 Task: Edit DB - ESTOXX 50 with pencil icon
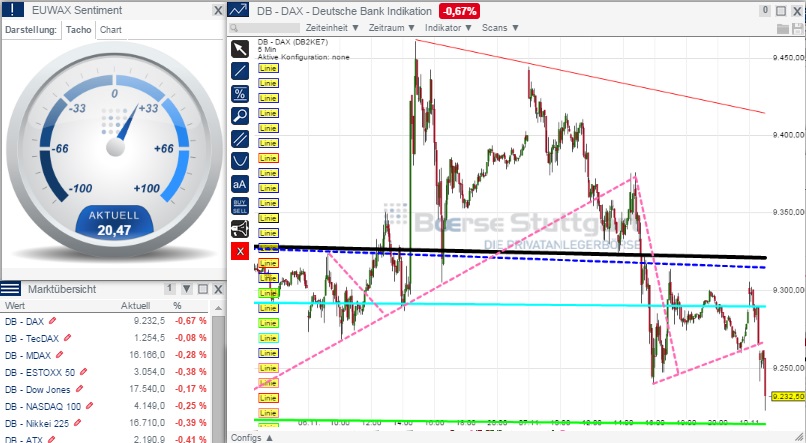coord(83,372)
